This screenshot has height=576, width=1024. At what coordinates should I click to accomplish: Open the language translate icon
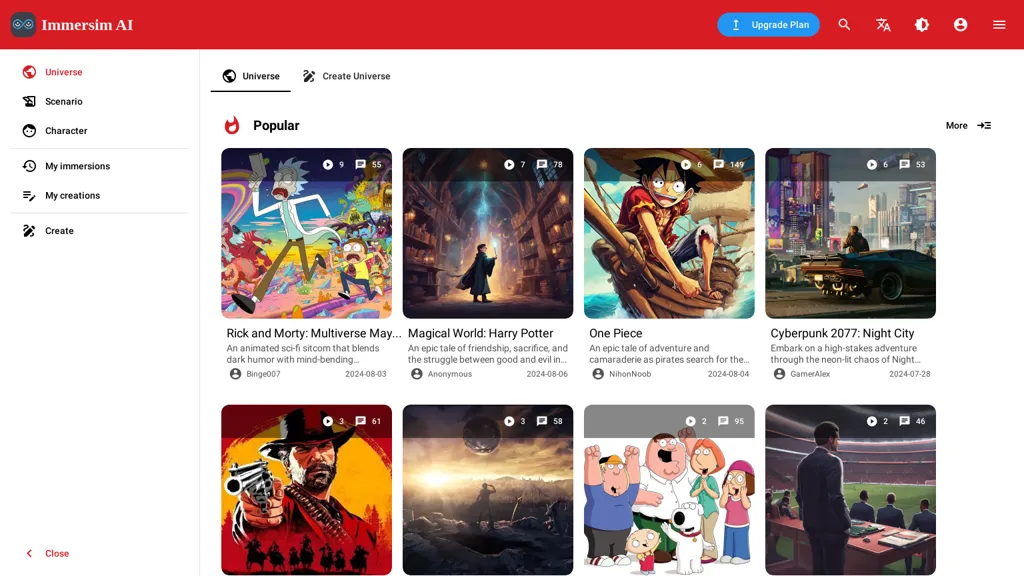(x=883, y=25)
